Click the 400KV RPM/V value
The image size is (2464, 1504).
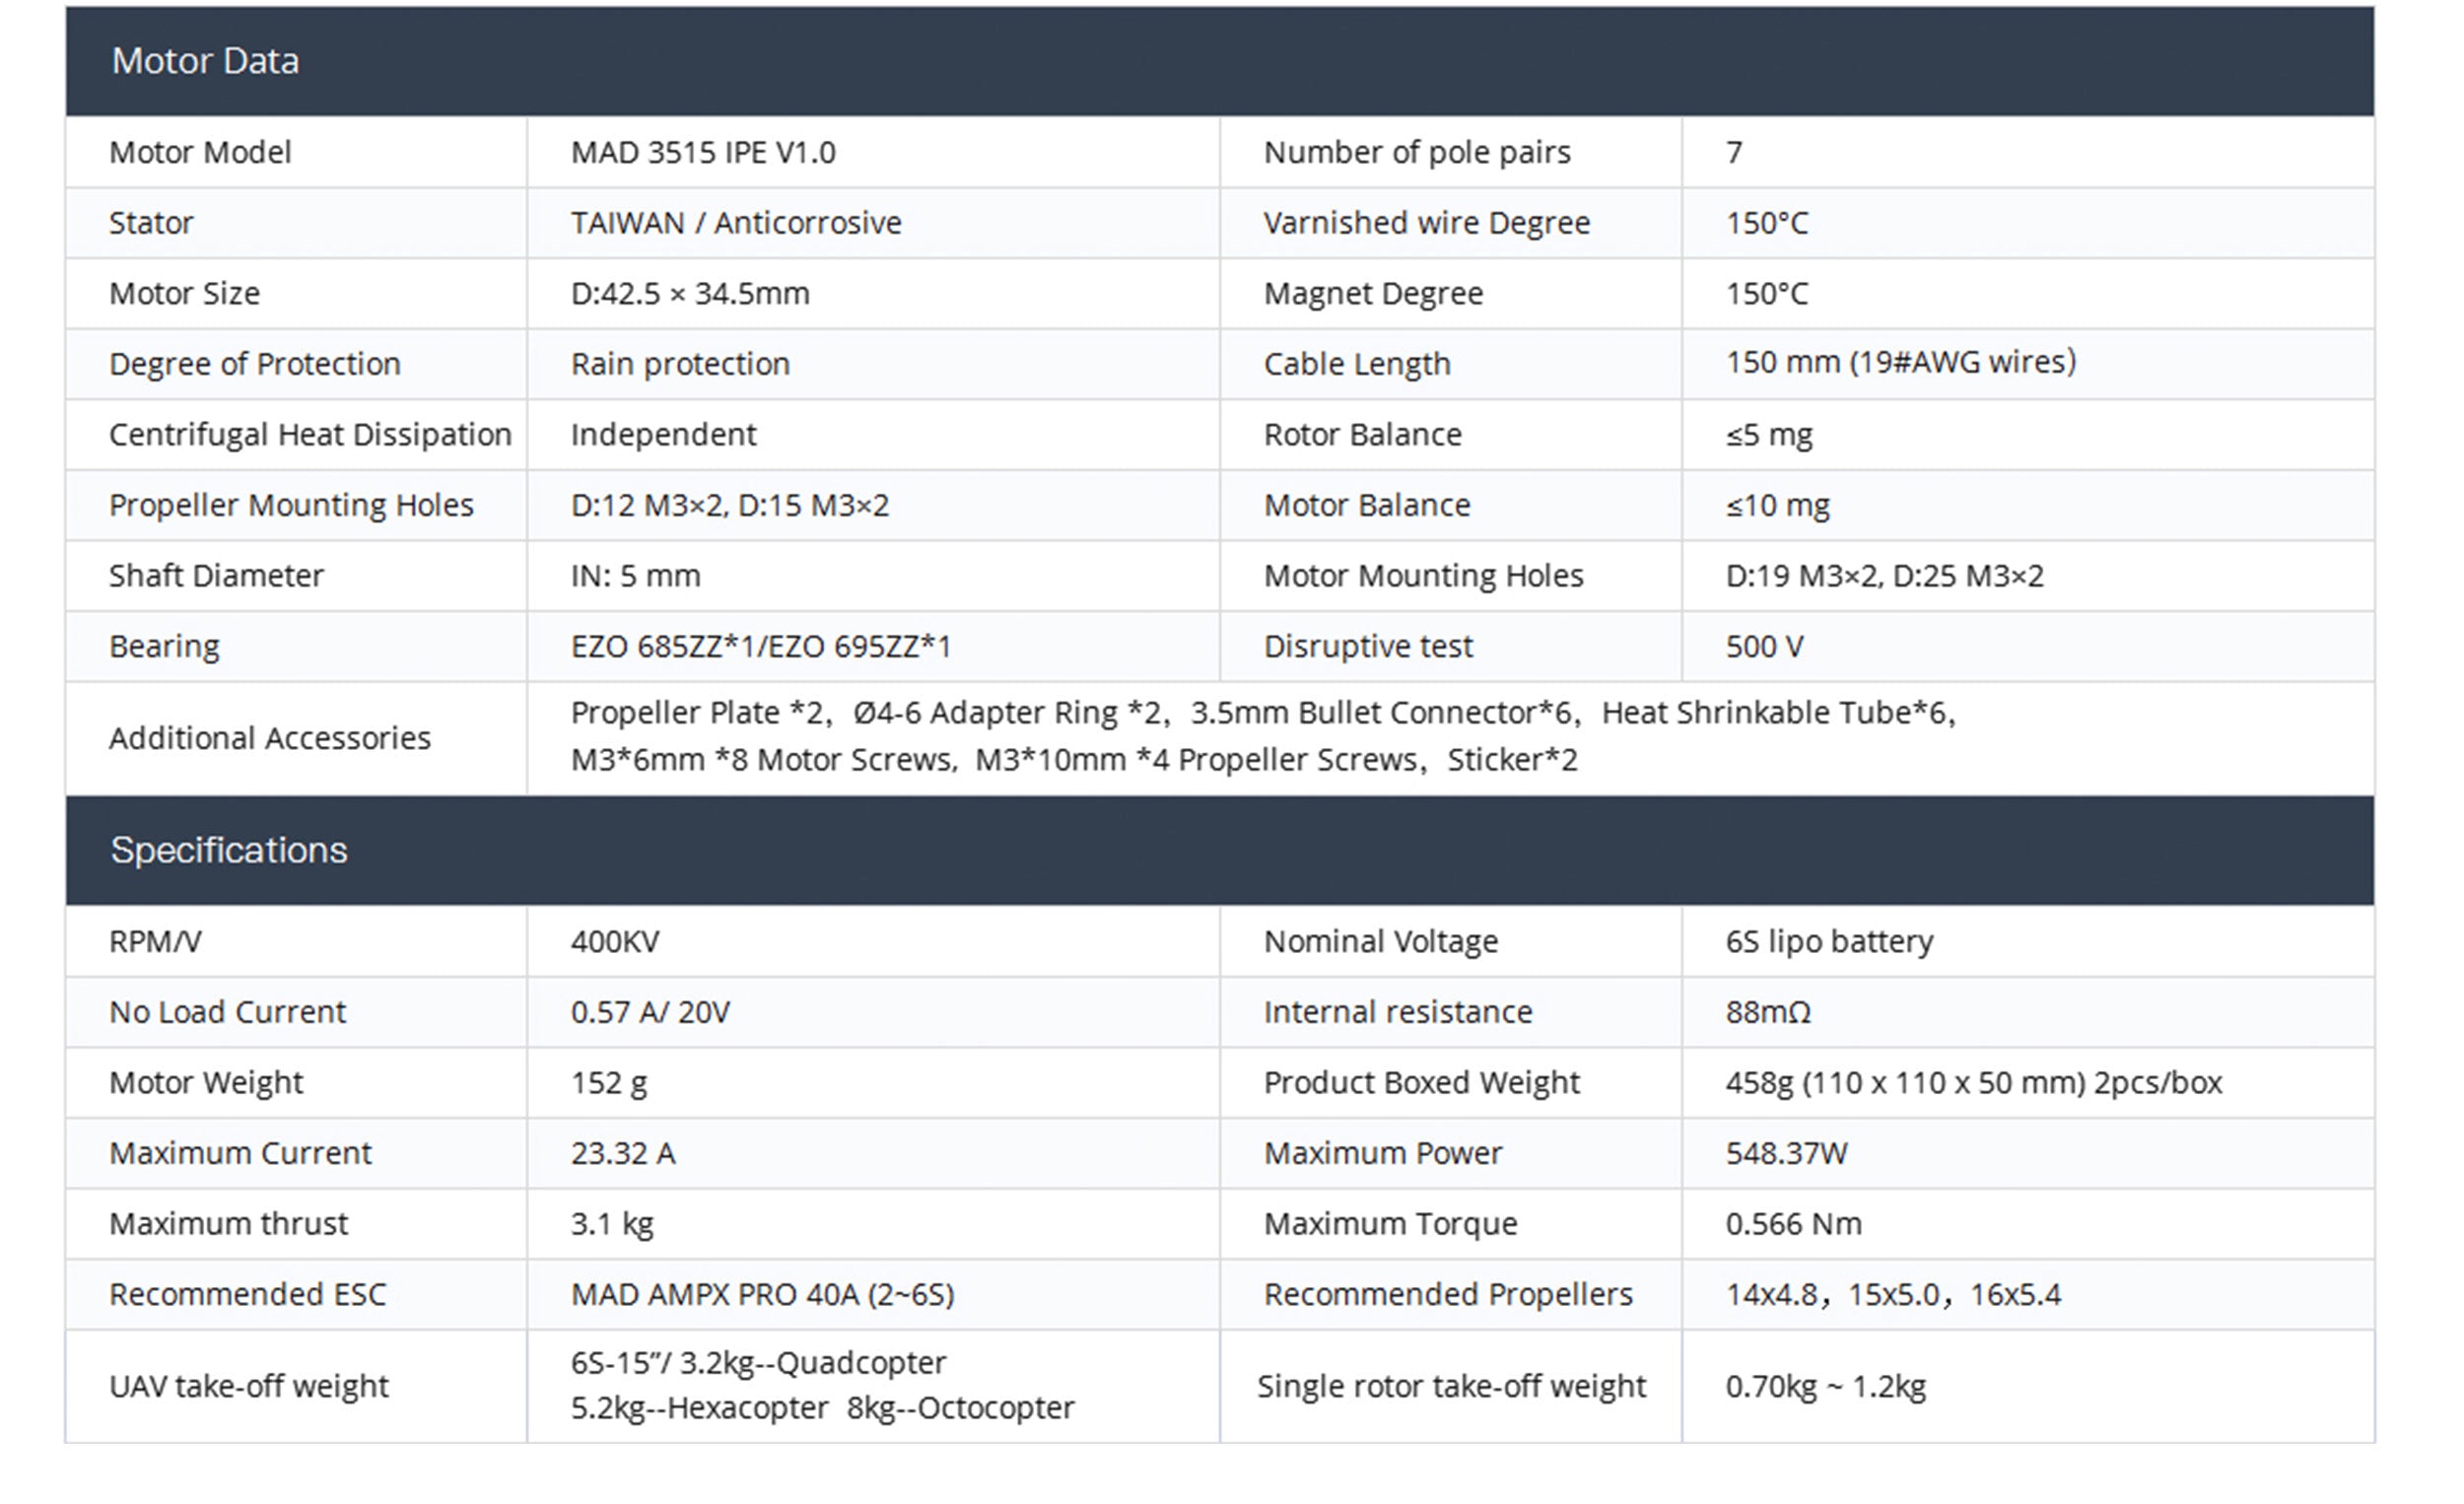coord(615,942)
